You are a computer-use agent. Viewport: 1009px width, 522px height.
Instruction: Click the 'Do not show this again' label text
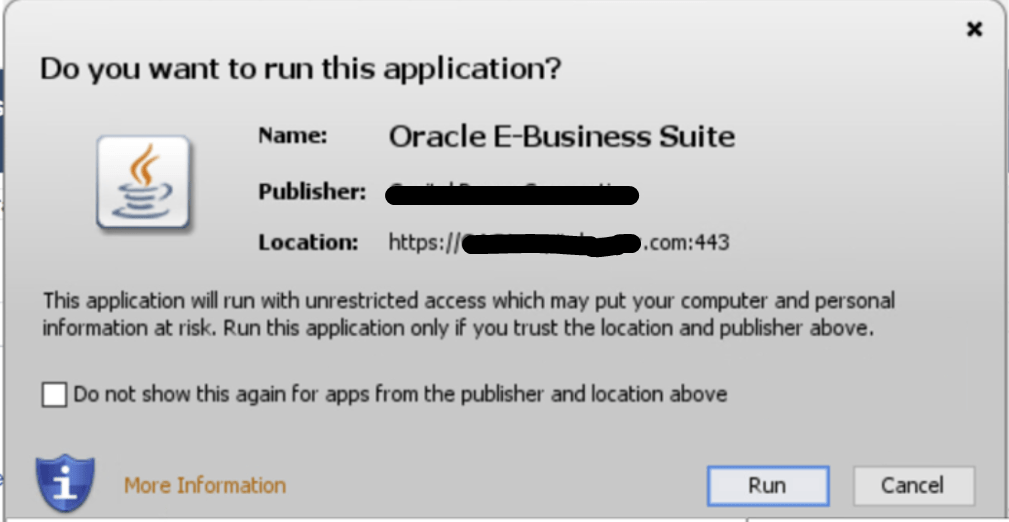[400, 394]
